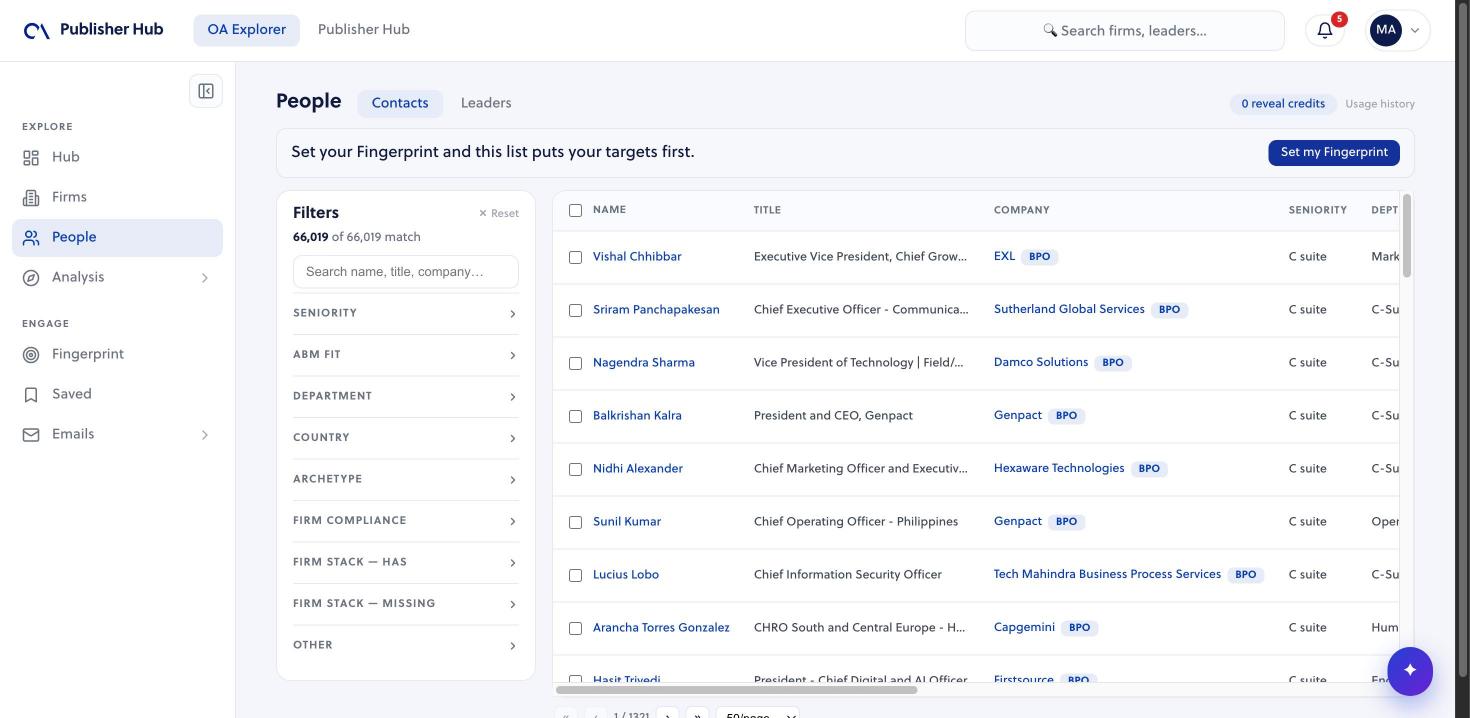The width and height of the screenshot is (1470, 718).
Task: Click the vertical table scrollbar
Action: [1407, 236]
